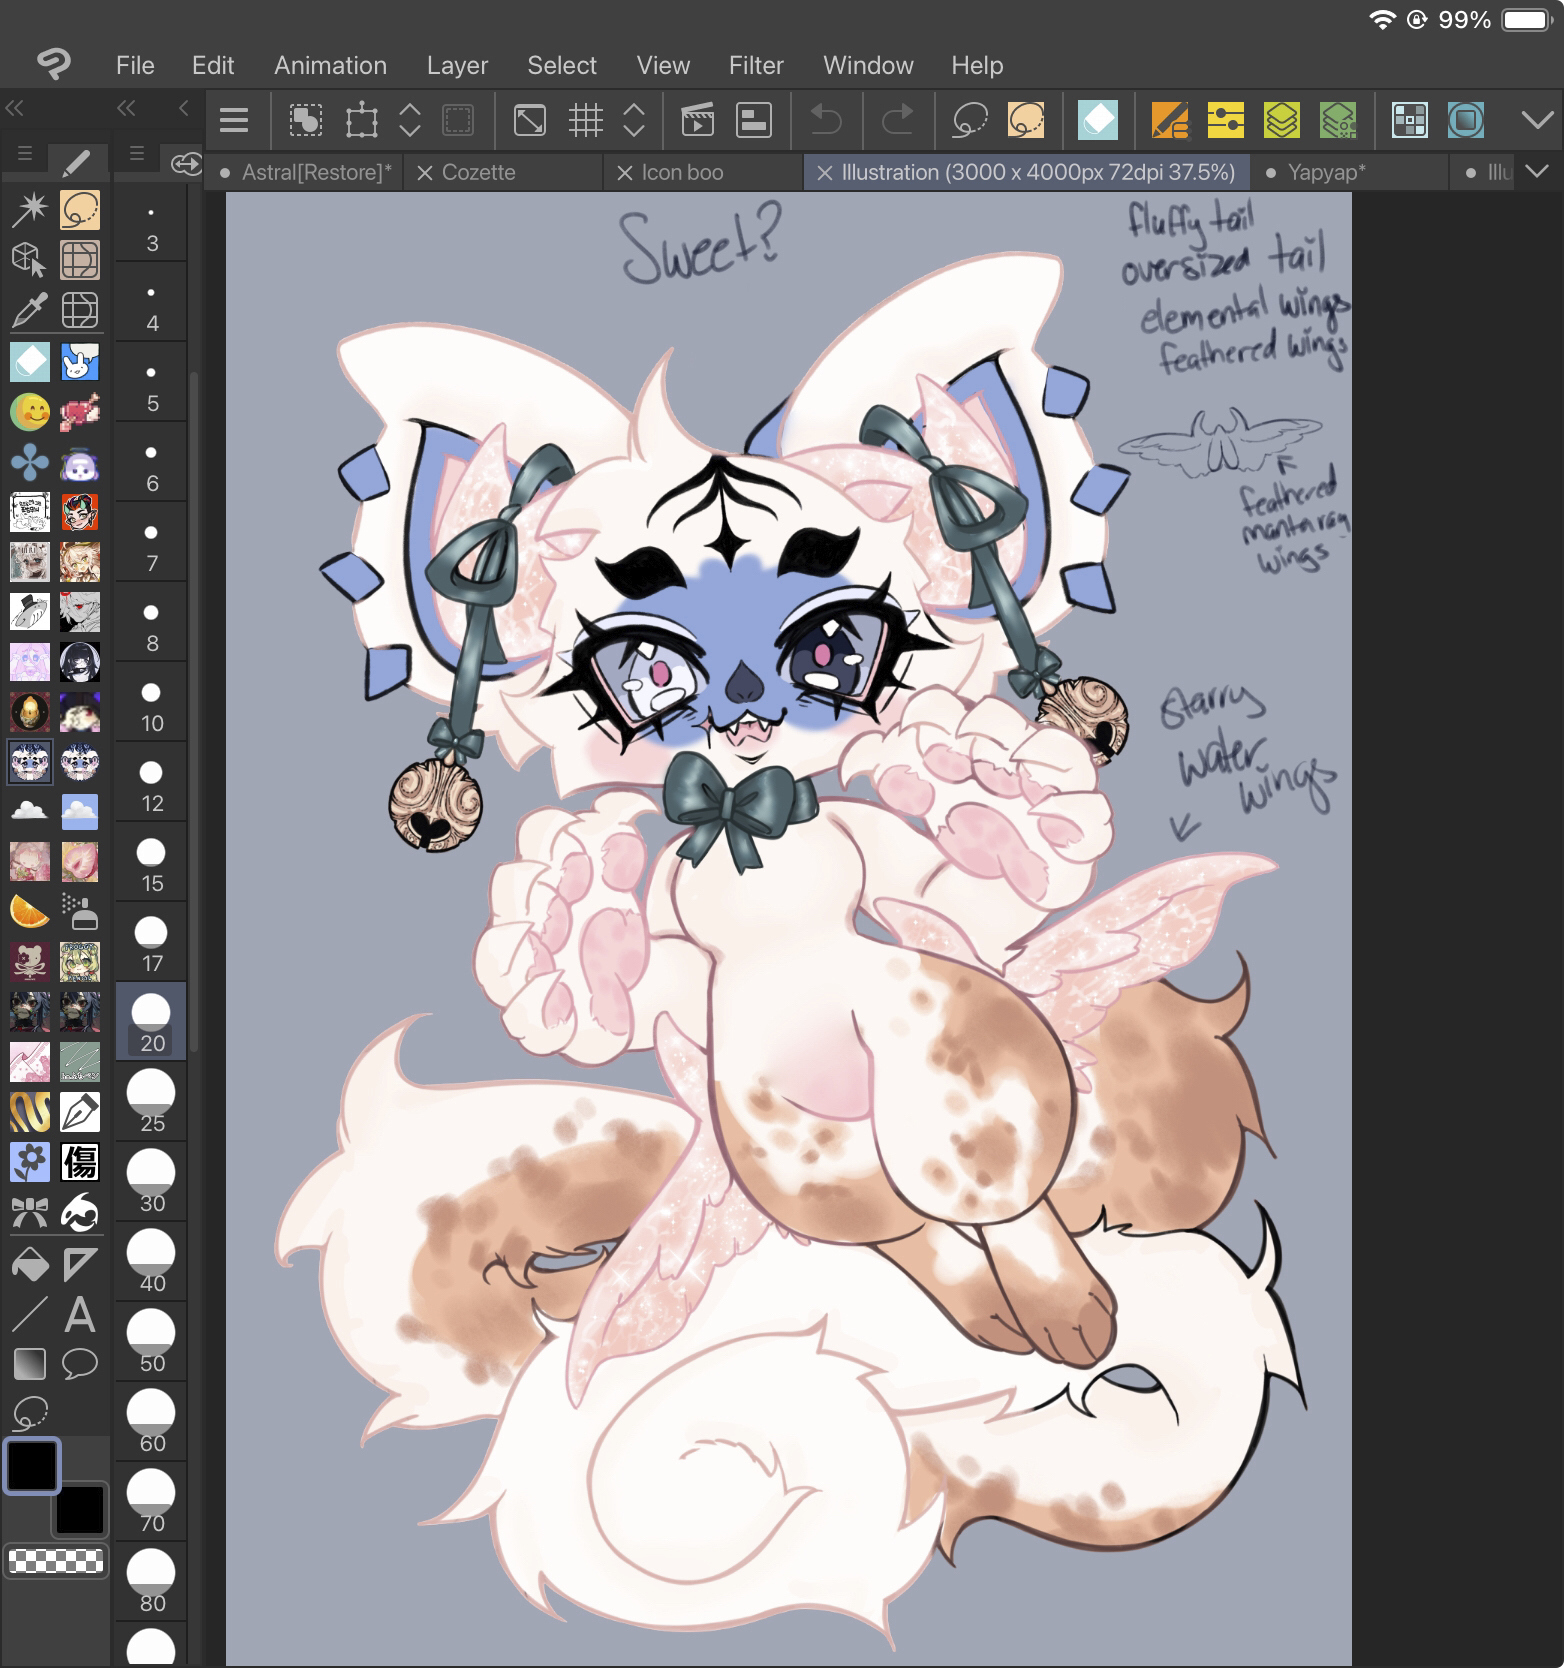The width and height of the screenshot is (1564, 1668).
Task: Pick the eyedropper tool
Action: click(x=29, y=311)
